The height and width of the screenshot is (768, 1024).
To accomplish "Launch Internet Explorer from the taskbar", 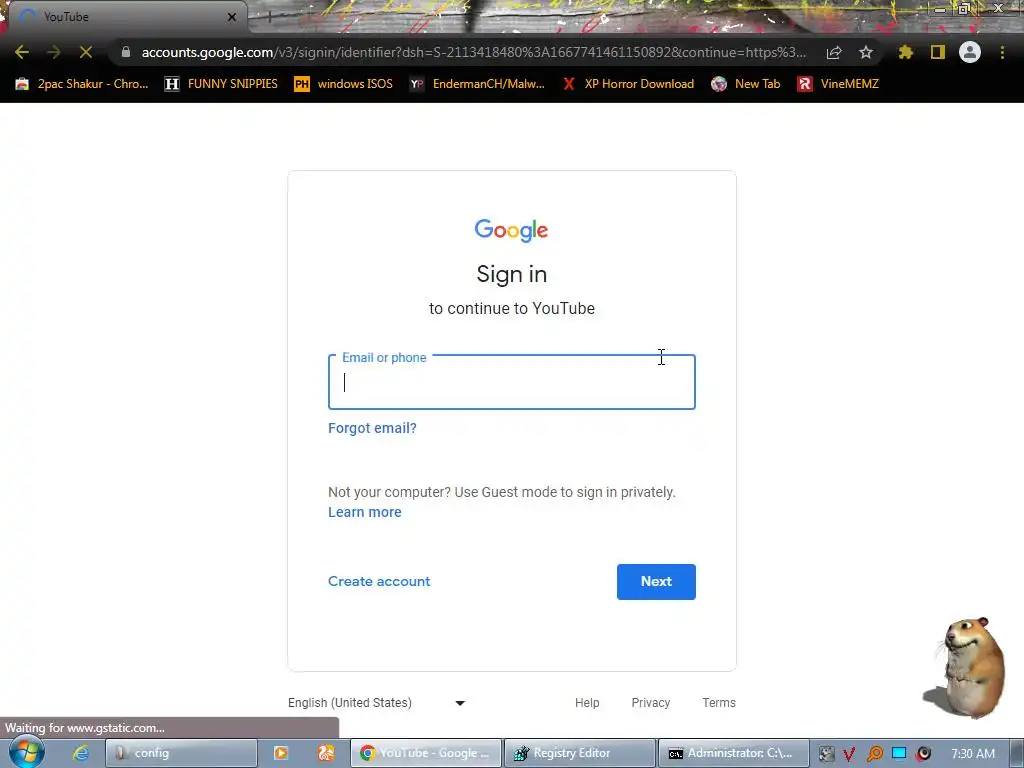I will [80, 753].
